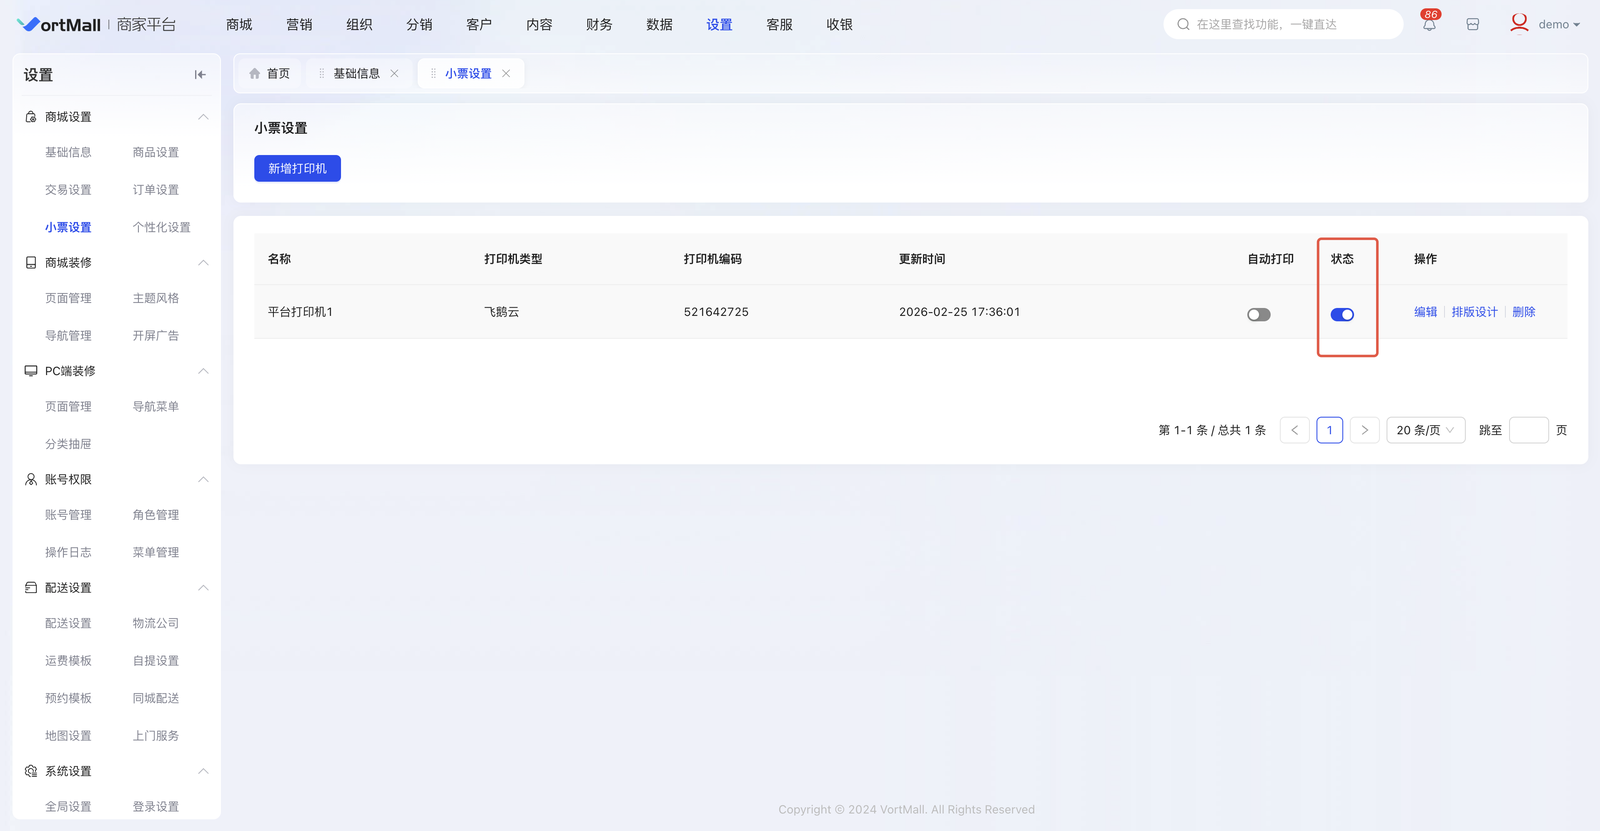Collapse the 账号权限 sidebar group
The height and width of the screenshot is (831, 1600).
tap(203, 480)
